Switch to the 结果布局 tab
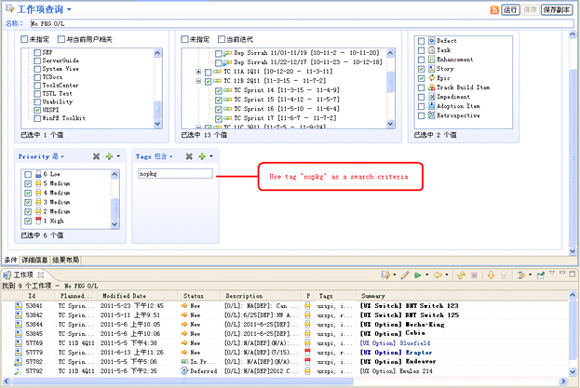Viewport: 580px width, 388px height. coord(65,260)
